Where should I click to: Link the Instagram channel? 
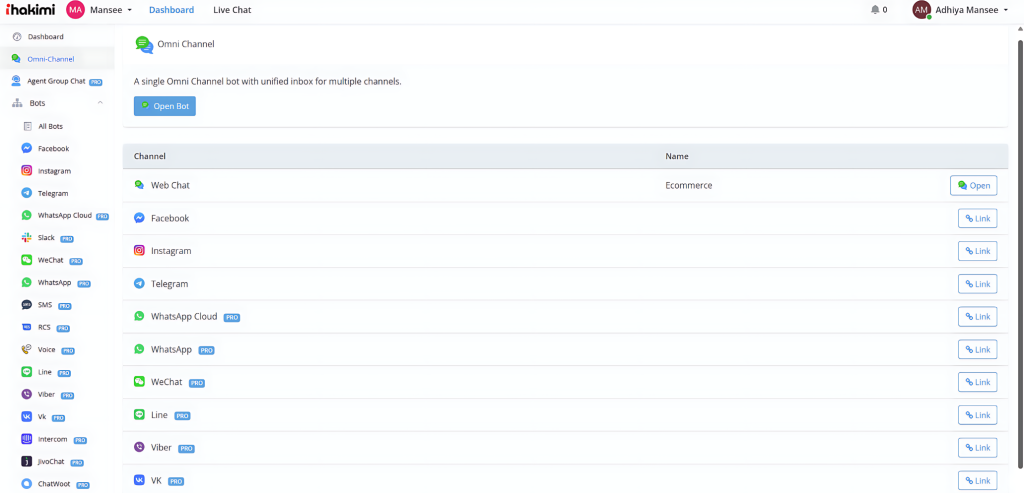[x=978, y=251]
